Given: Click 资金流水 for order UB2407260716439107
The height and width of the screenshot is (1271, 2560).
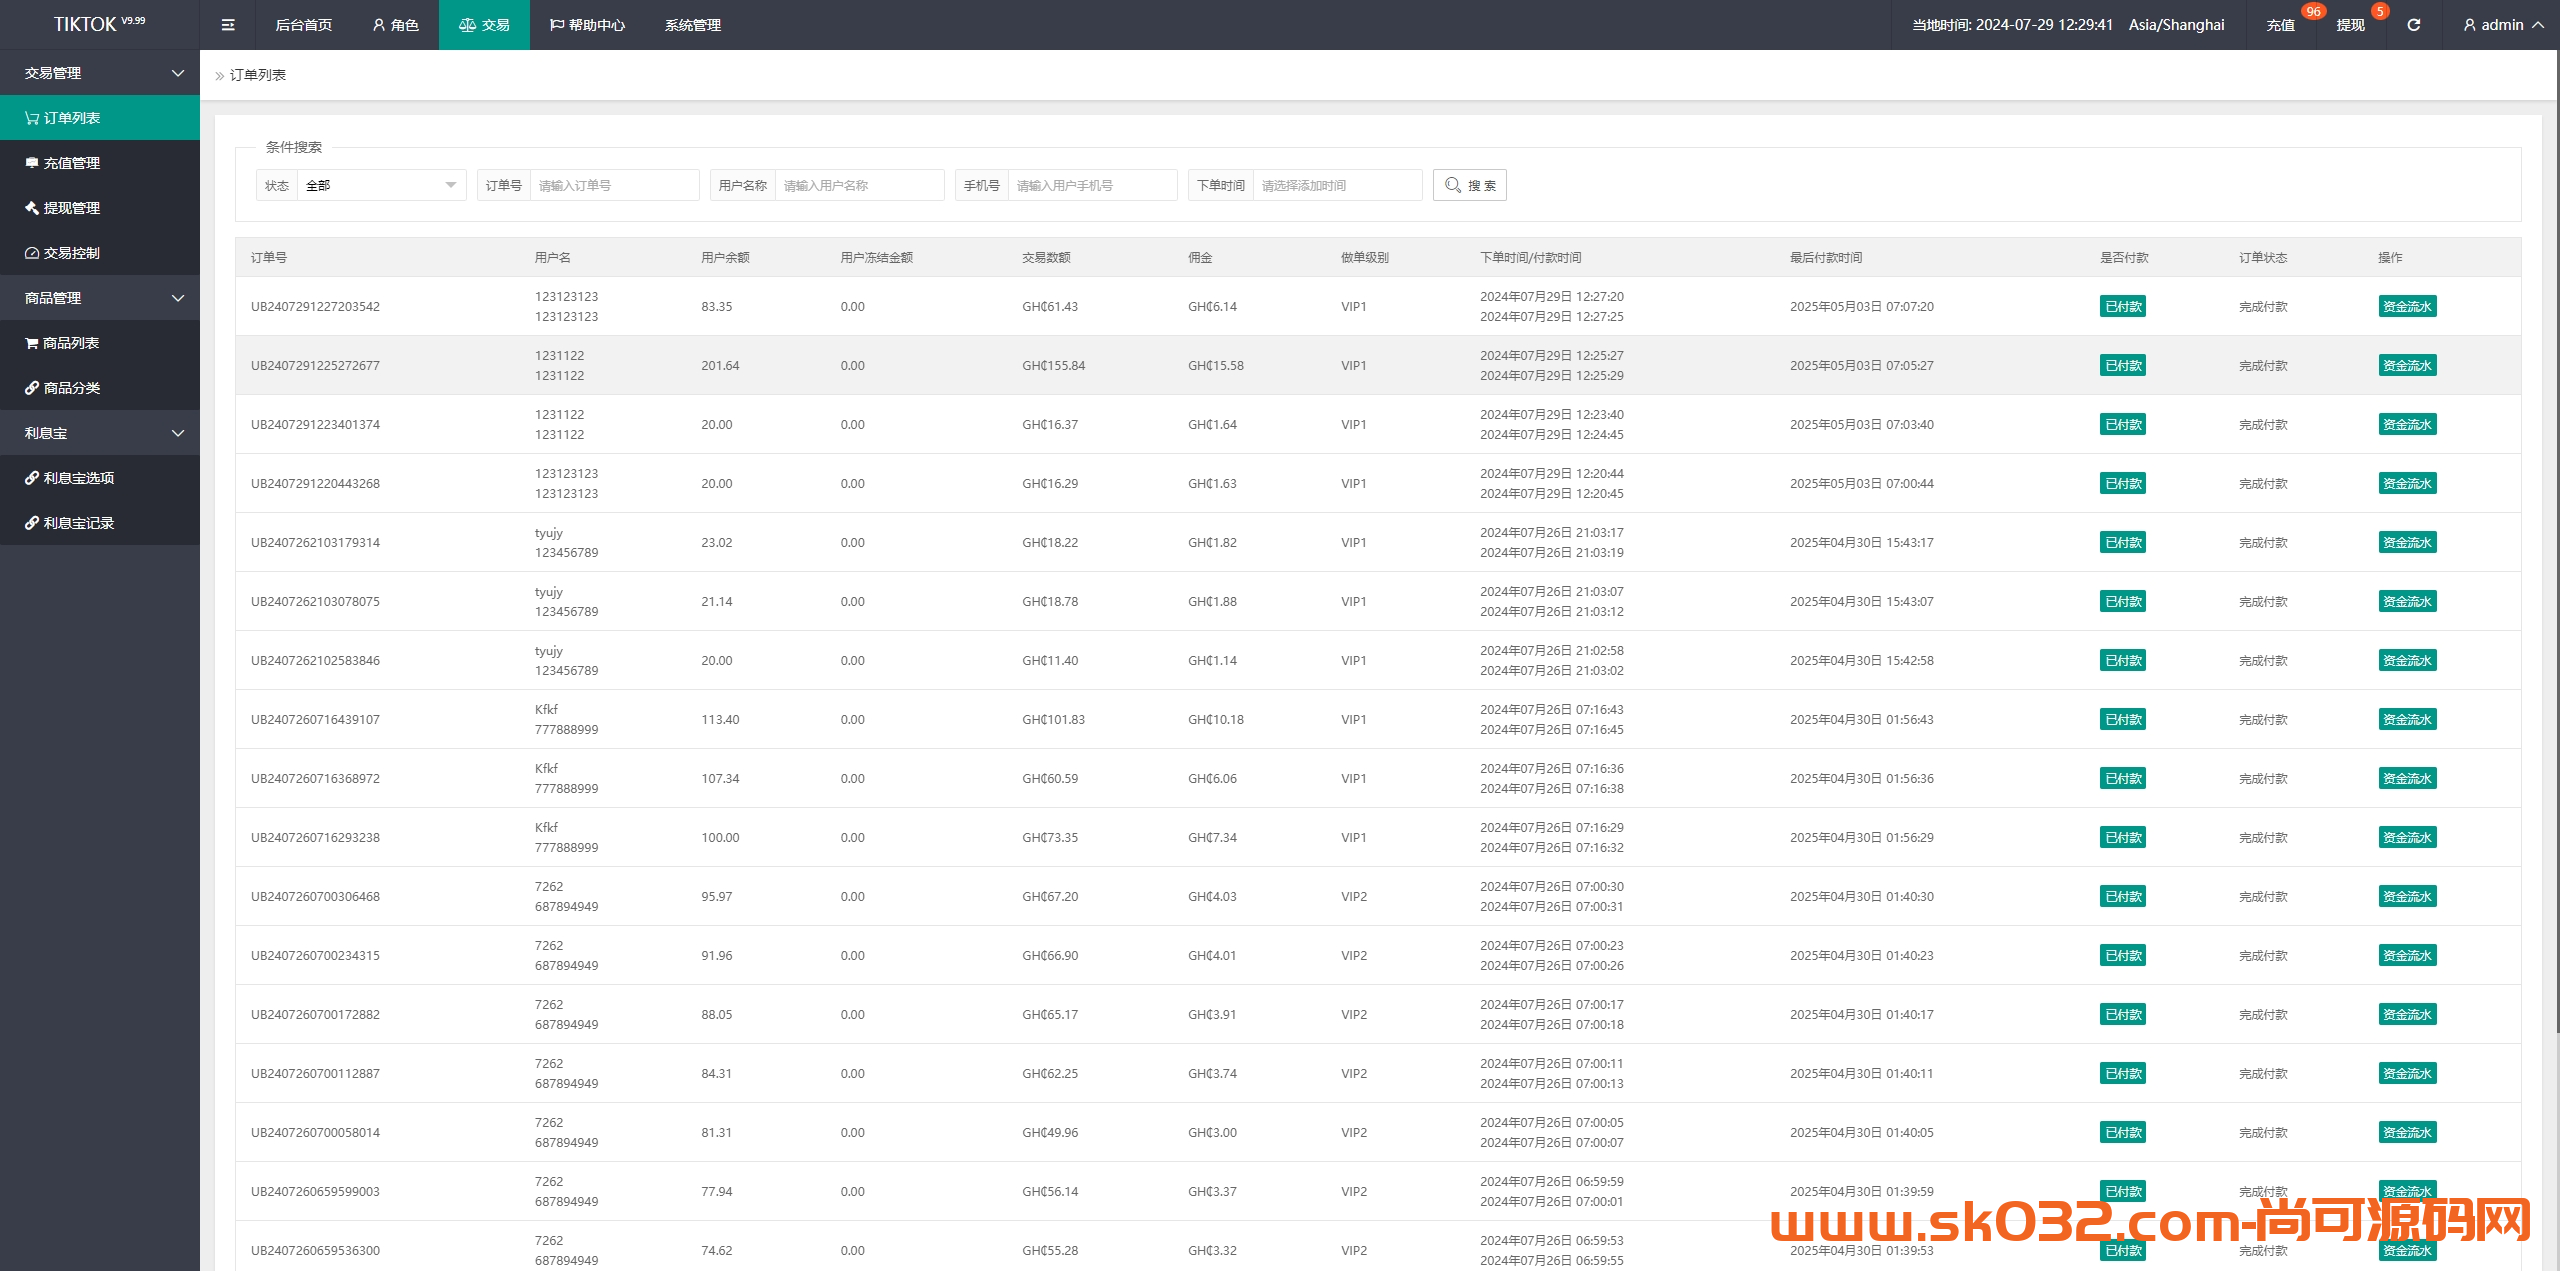Looking at the screenshot, I should (x=2407, y=719).
